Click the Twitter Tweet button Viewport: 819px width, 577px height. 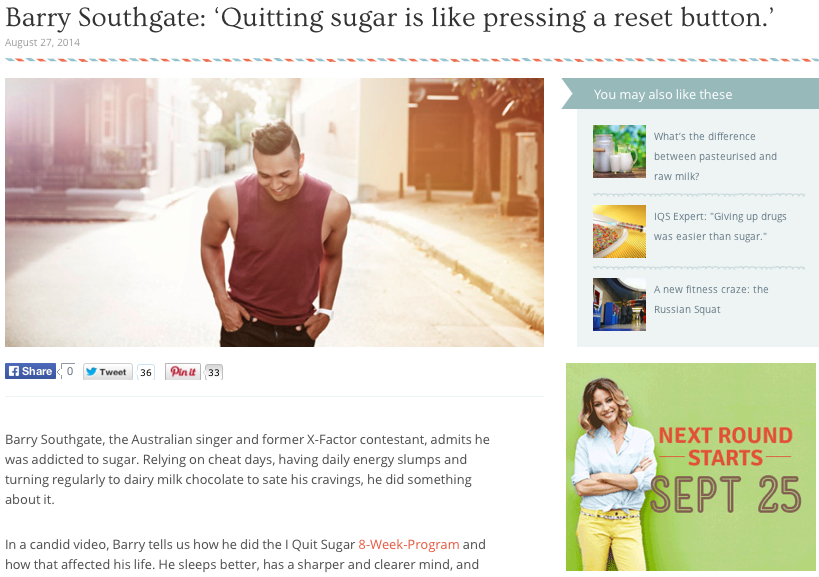107,372
